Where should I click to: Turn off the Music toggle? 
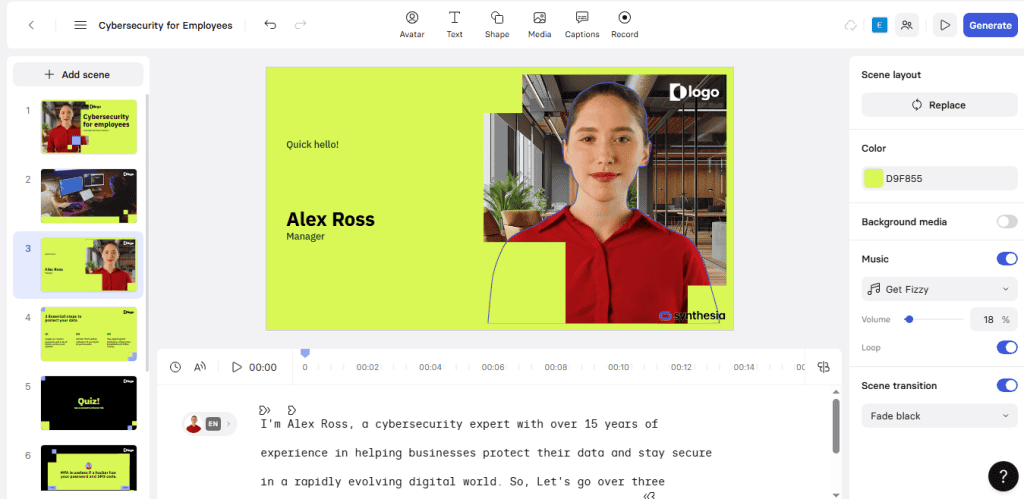(x=1006, y=259)
